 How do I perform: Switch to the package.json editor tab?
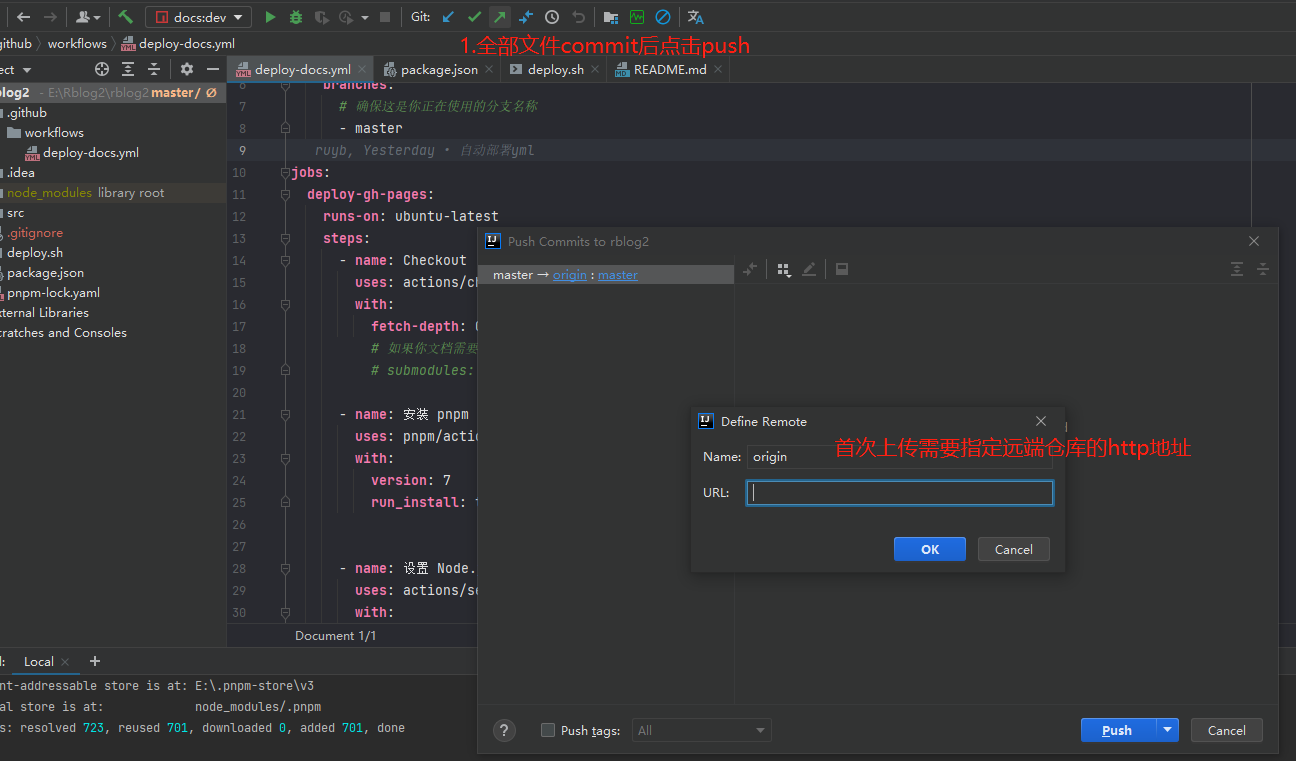(x=438, y=70)
